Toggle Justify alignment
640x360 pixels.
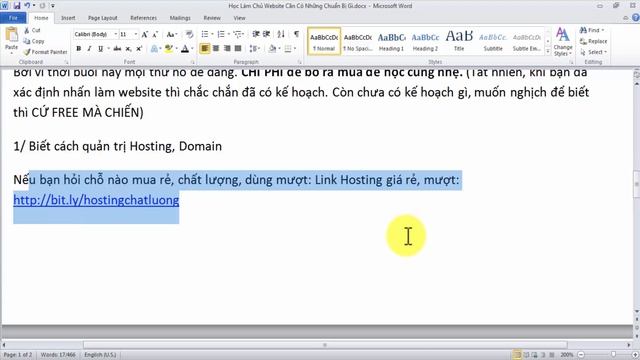point(238,49)
